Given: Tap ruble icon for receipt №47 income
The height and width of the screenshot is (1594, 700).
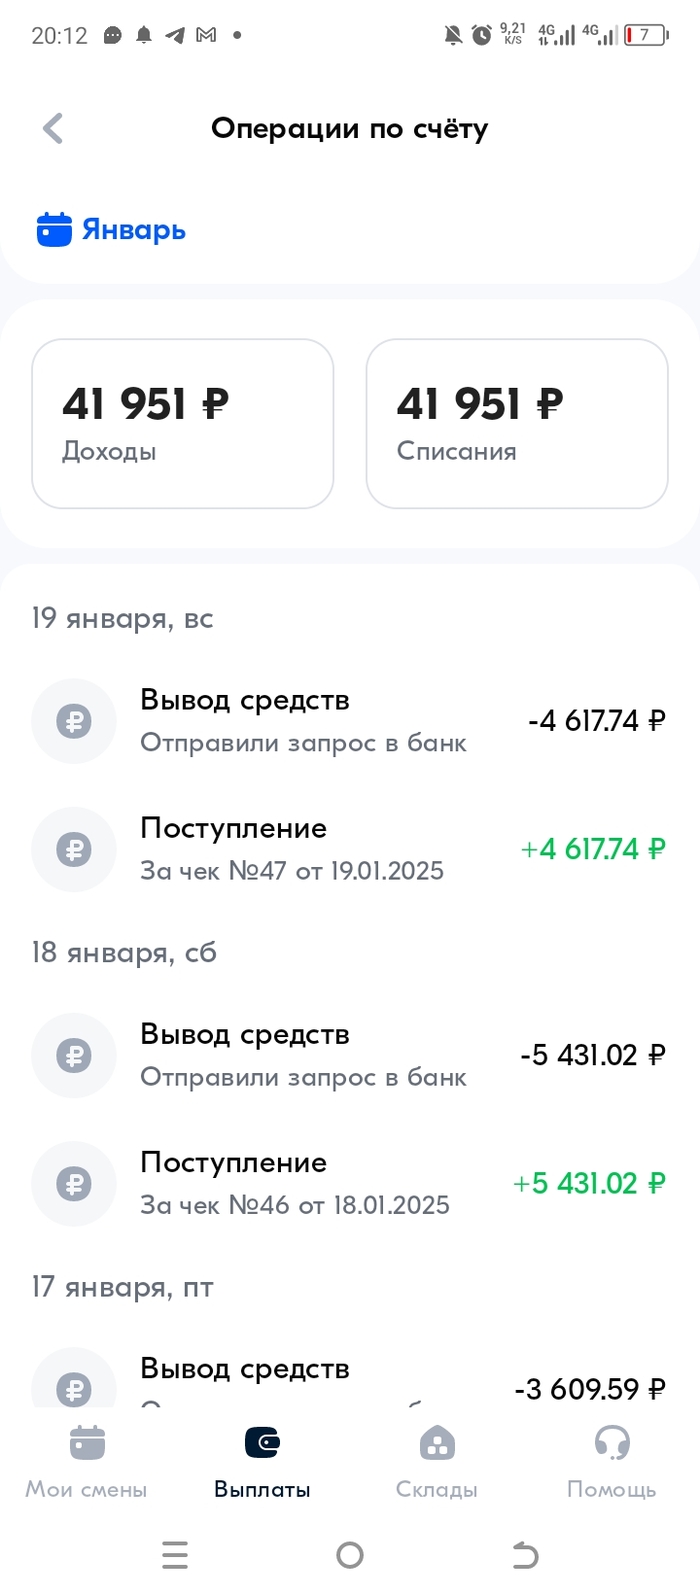Looking at the screenshot, I should click(74, 849).
